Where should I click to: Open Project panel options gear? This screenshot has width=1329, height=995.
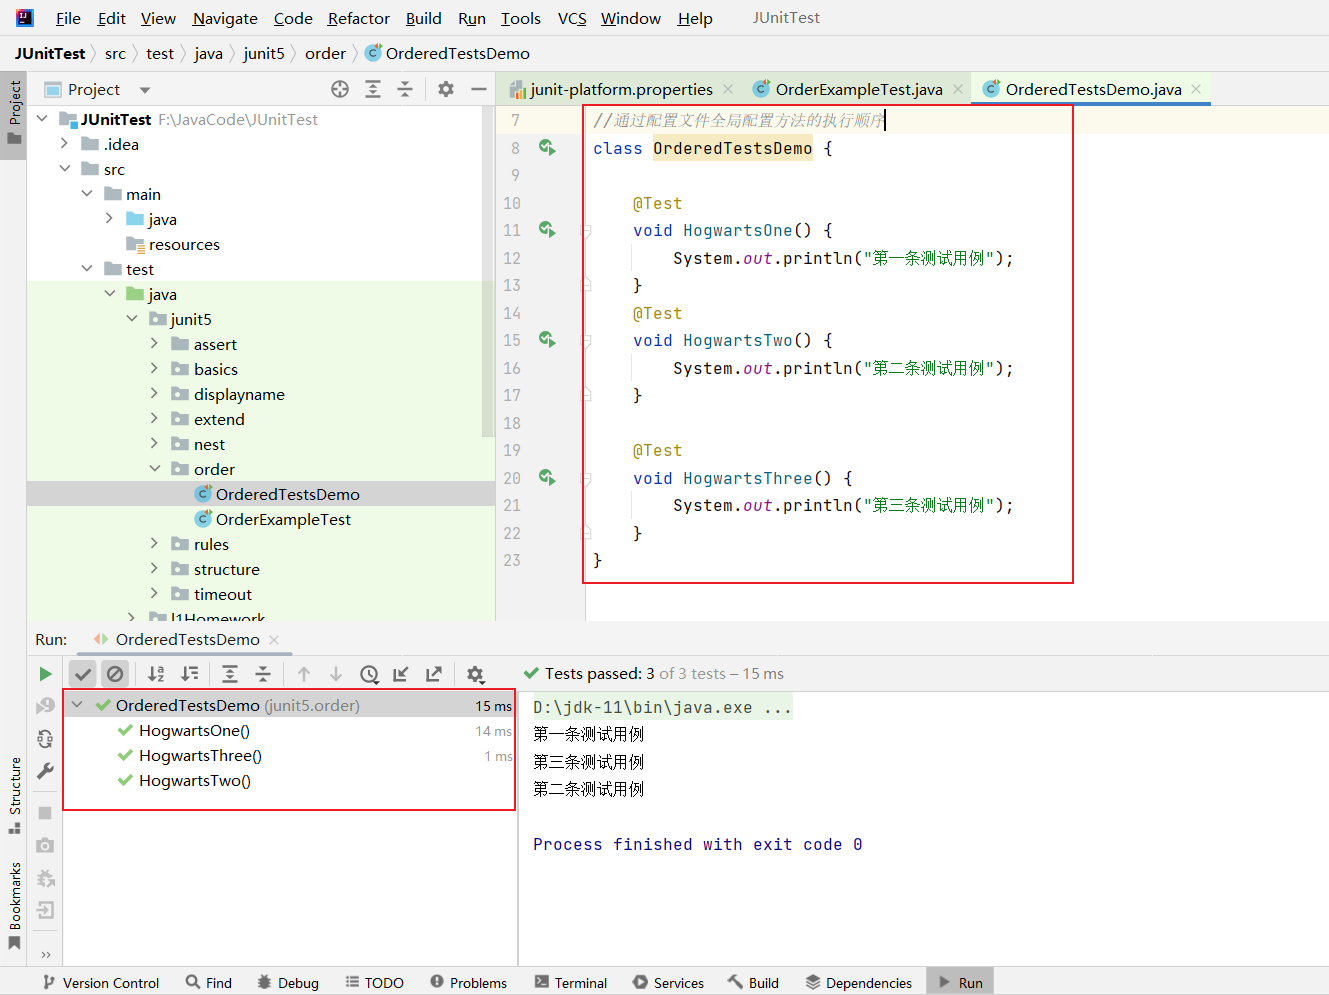(446, 89)
